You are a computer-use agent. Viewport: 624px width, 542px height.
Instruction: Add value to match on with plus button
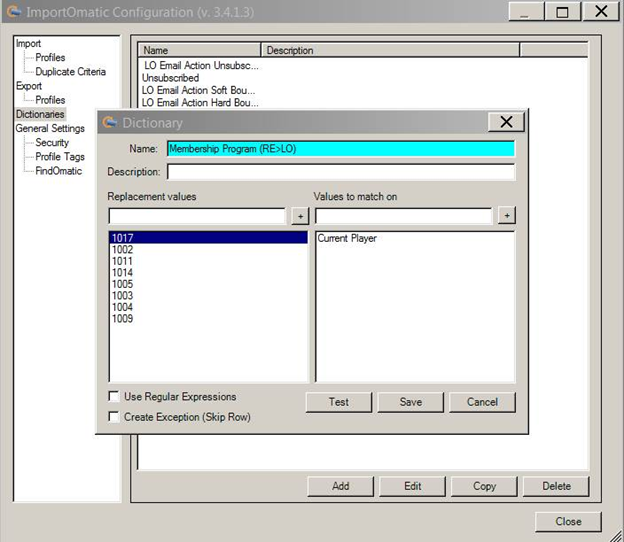tap(507, 215)
